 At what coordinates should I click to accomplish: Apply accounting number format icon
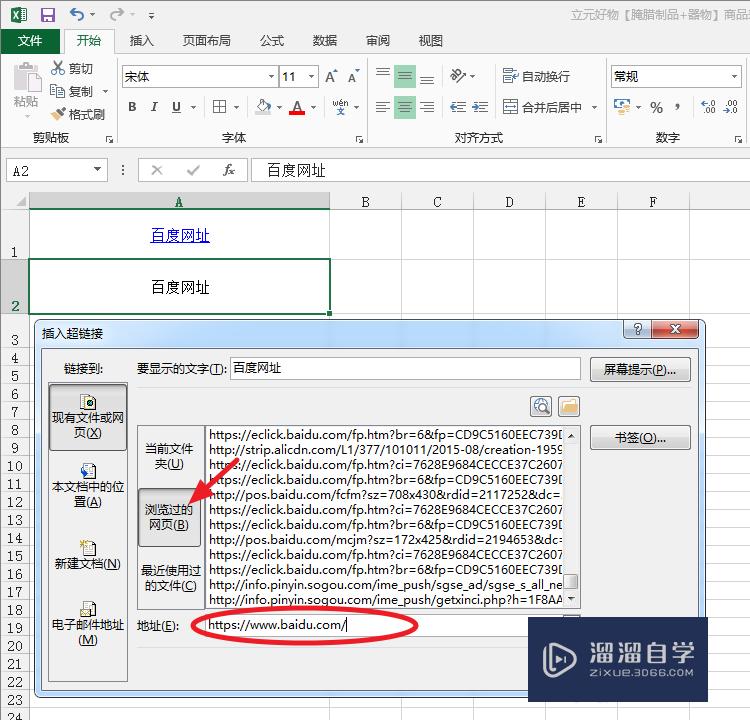pos(622,107)
